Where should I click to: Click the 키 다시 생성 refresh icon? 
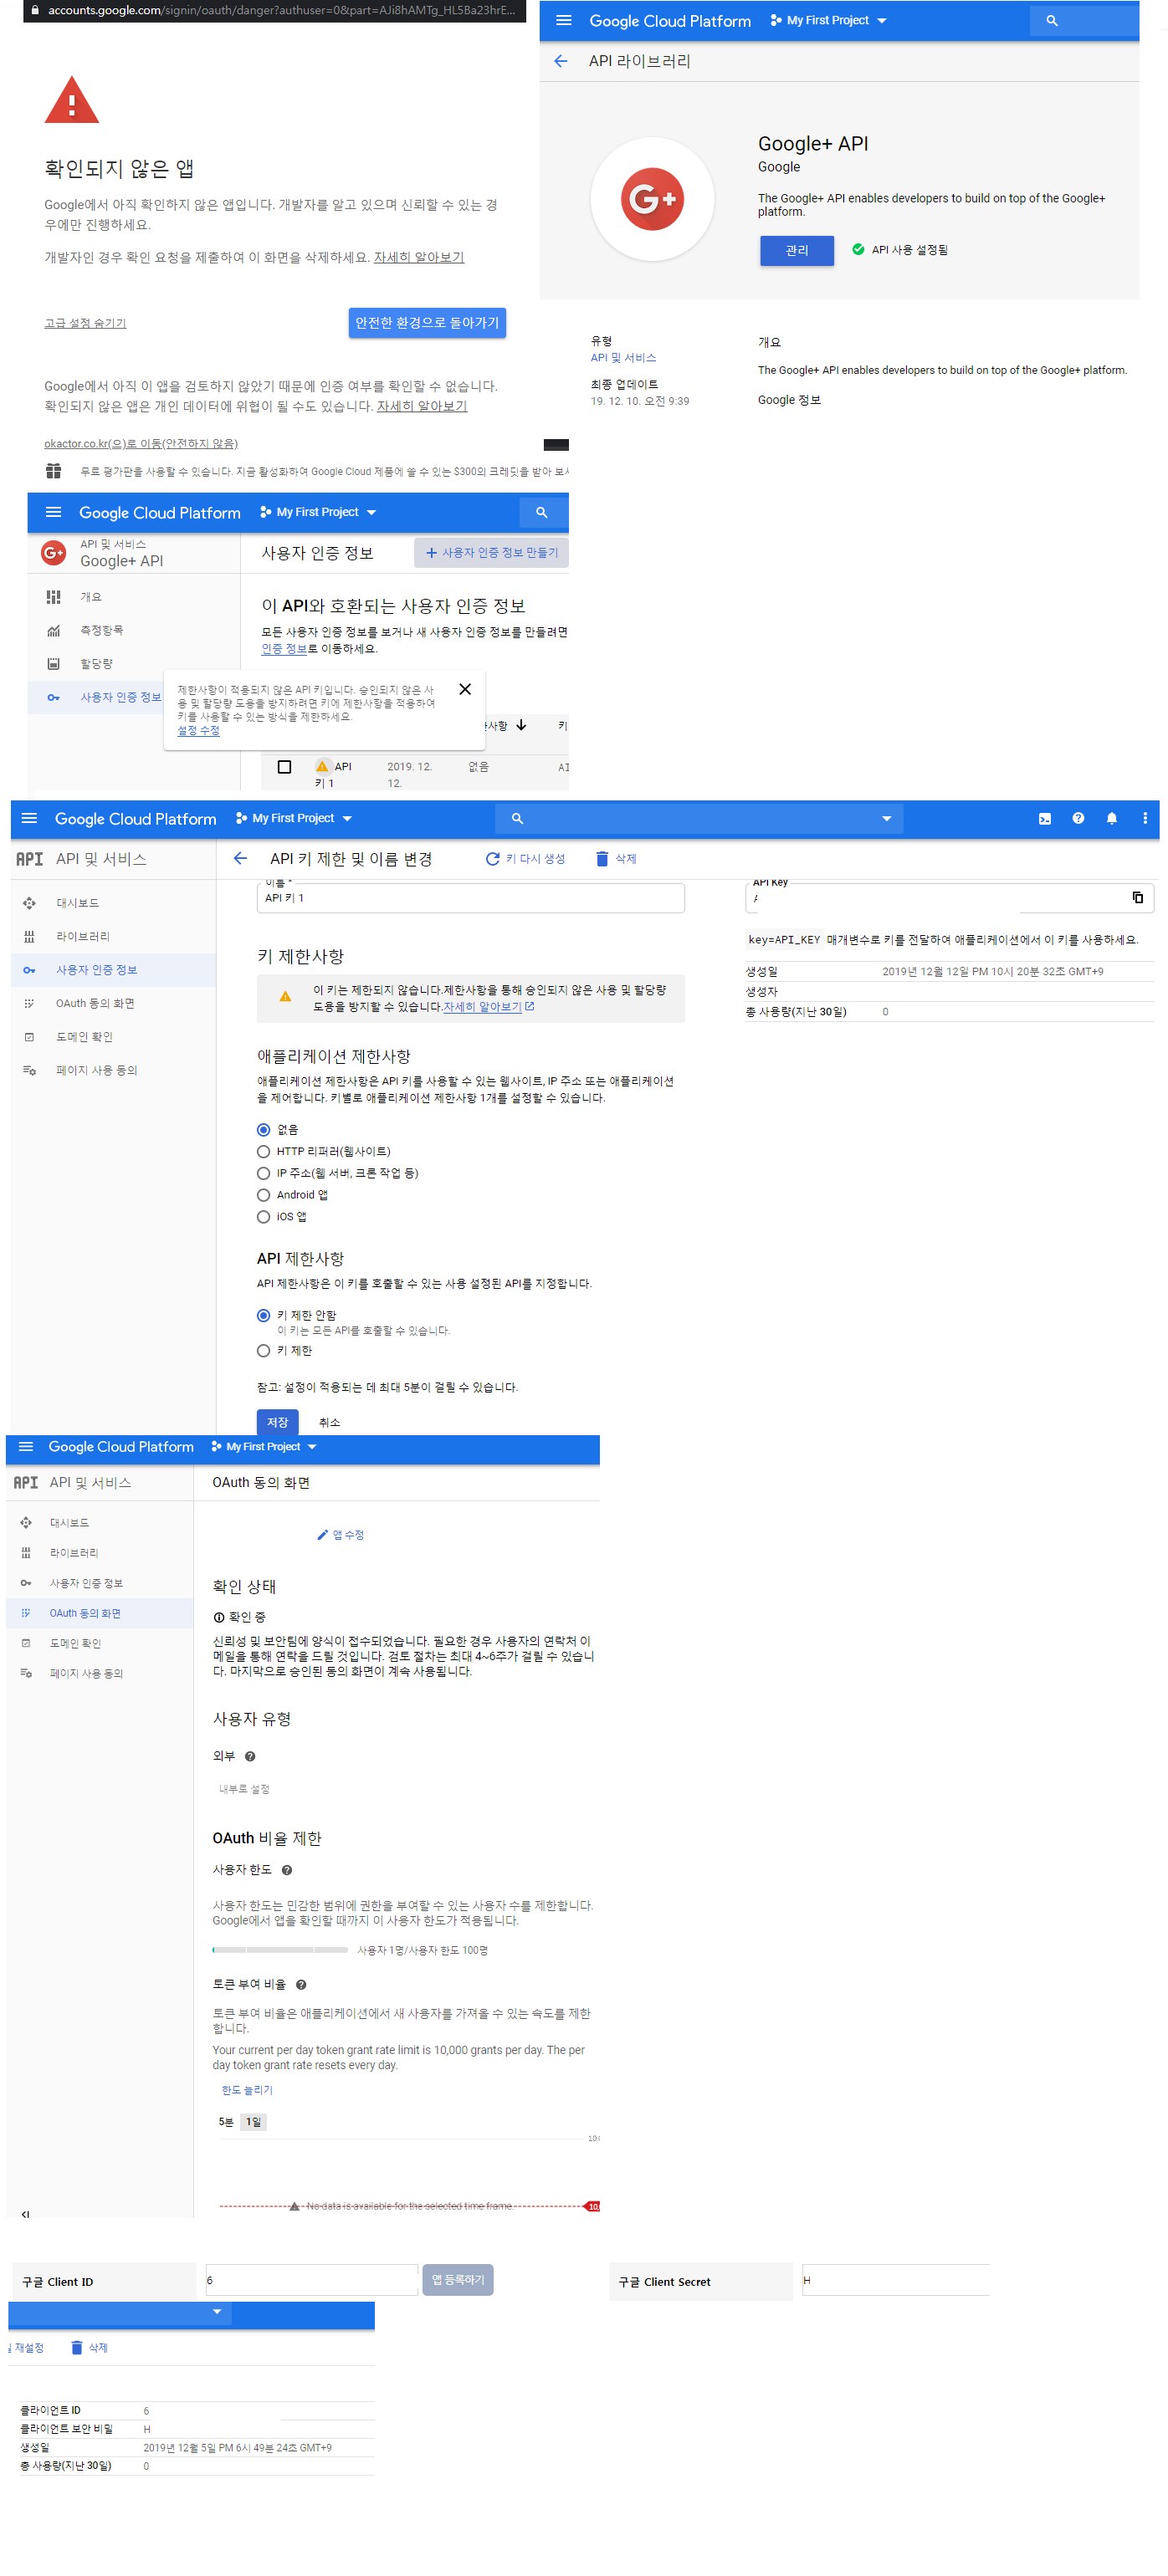[492, 859]
